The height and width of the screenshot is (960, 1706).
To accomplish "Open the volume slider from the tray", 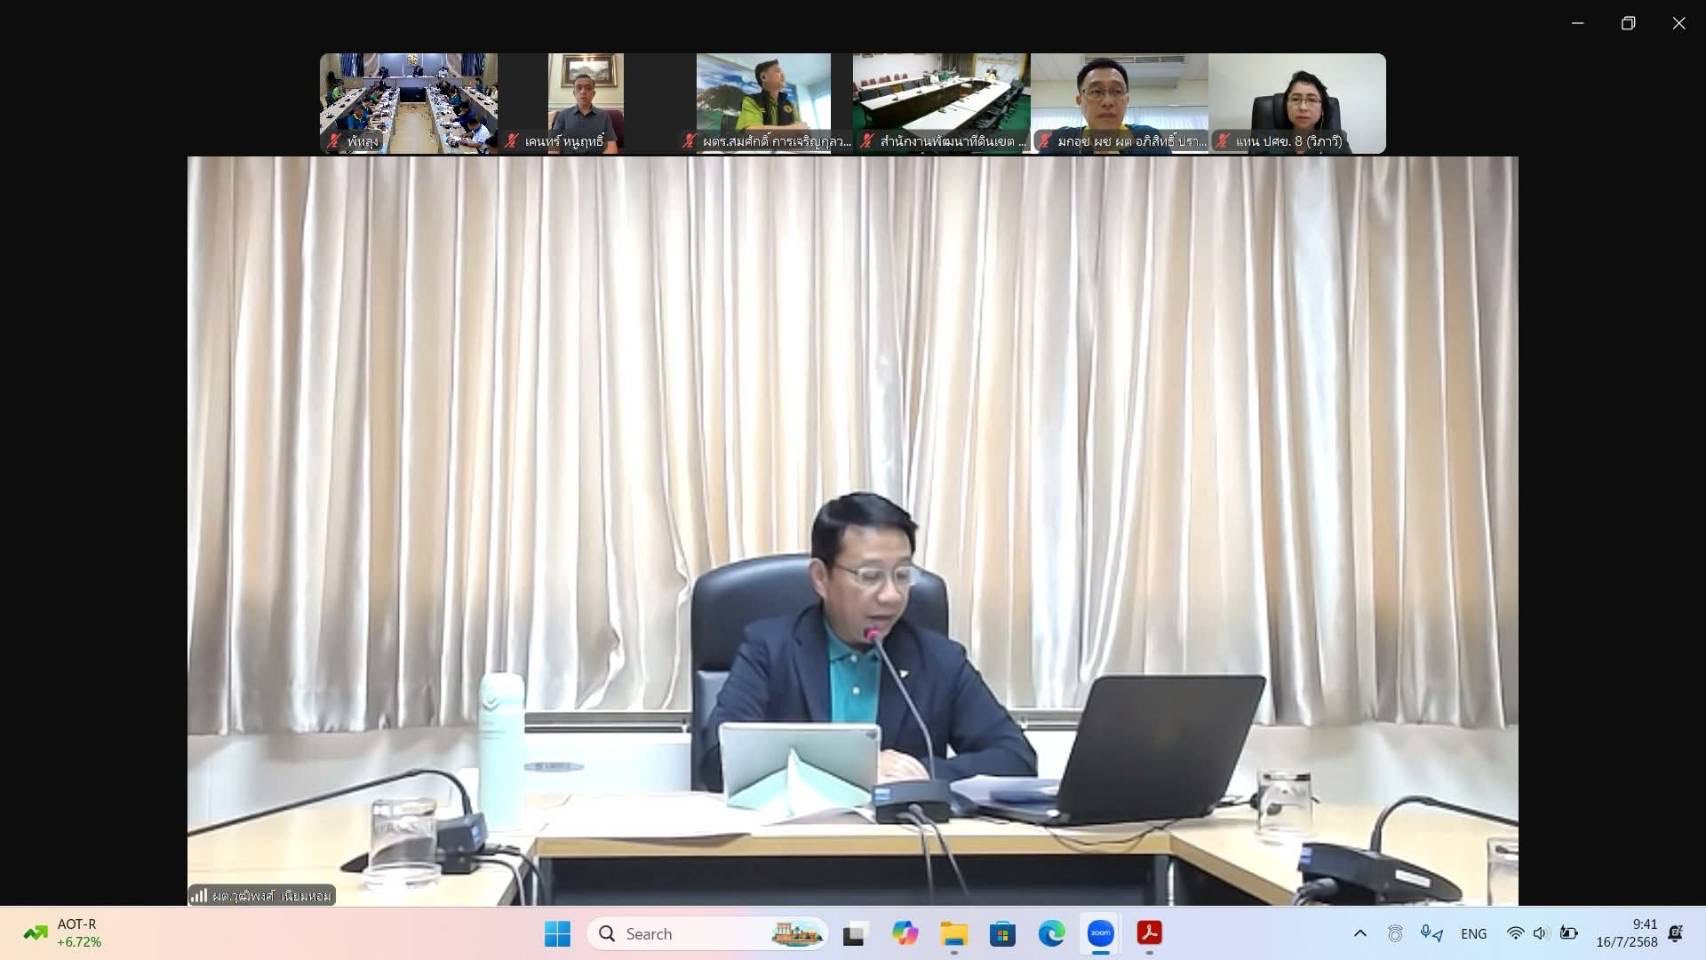I will 1540,933.
